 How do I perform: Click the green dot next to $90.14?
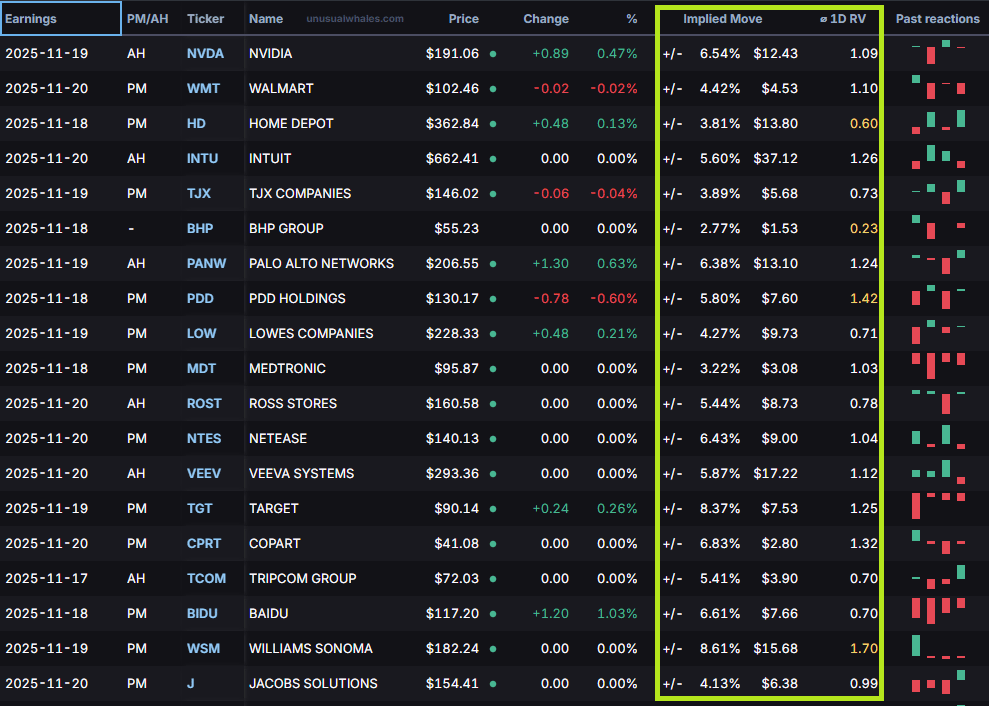tap(493, 509)
